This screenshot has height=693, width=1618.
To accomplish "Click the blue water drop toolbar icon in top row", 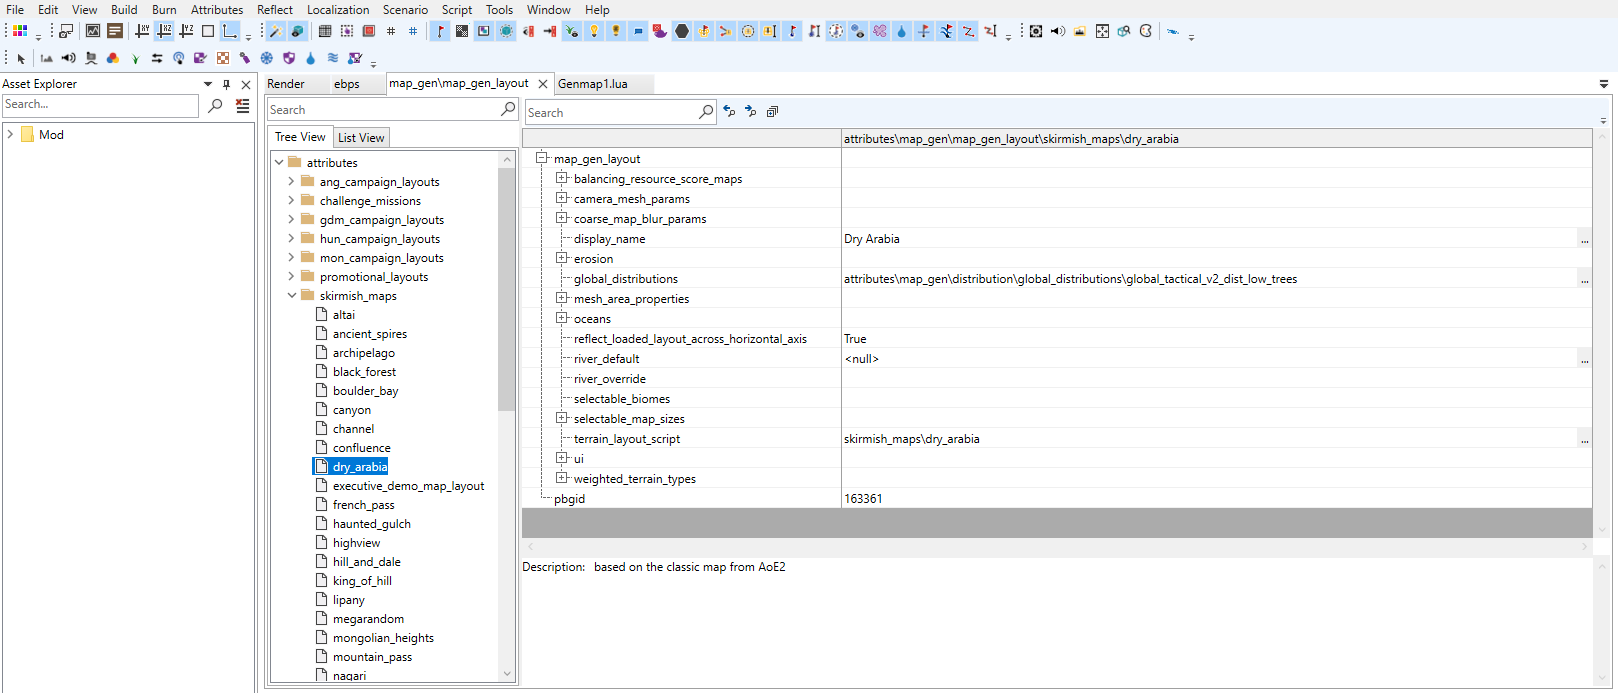I will (x=901, y=31).
